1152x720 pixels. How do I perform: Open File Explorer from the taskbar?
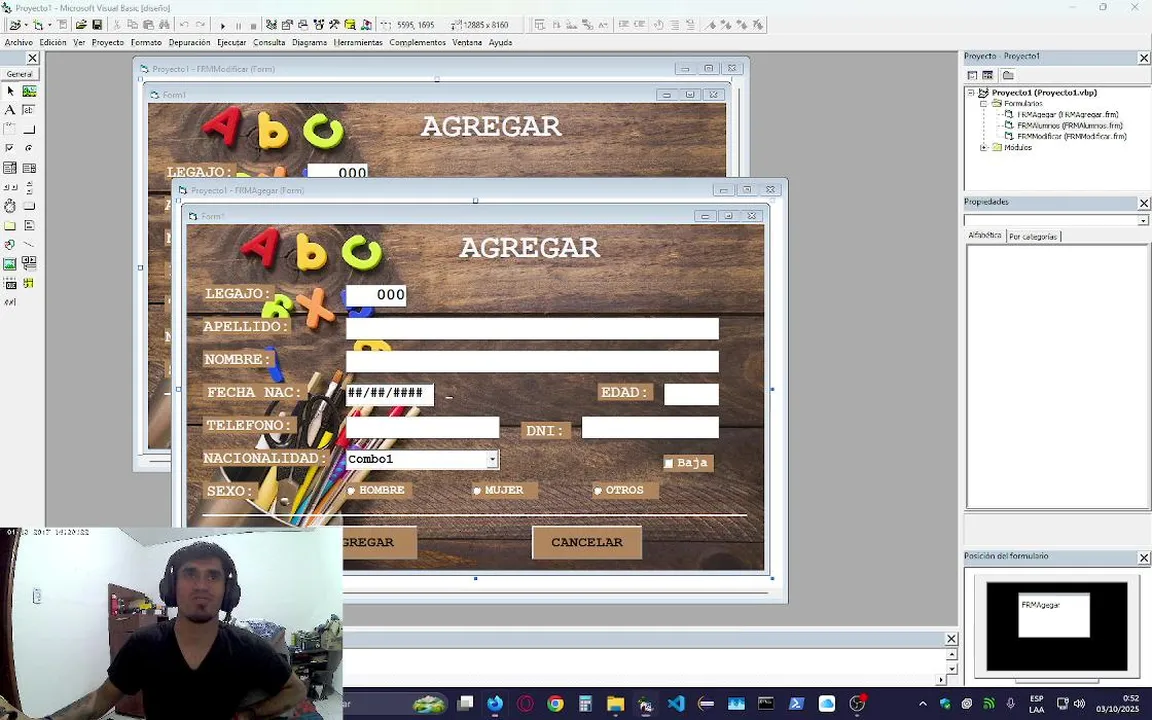[x=616, y=704]
